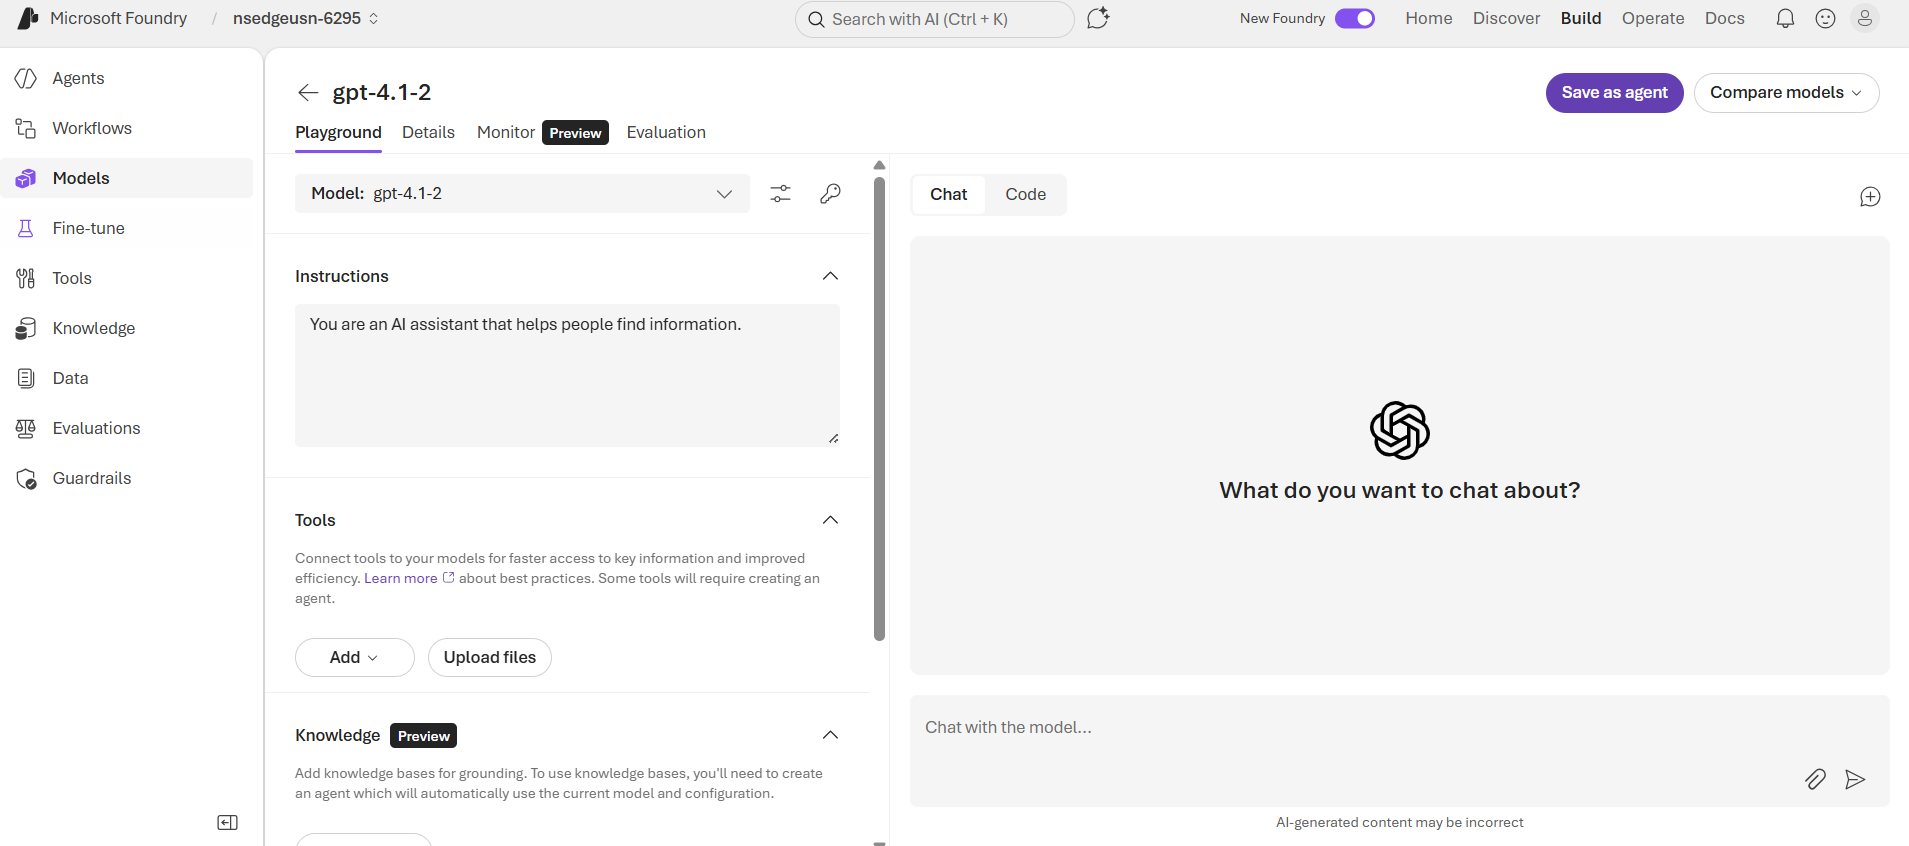Collapse the left sidebar panel icon
Image resolution: width=1909 pixels, height=846 pixels.
pyautogui.click(x=228, y=822)
